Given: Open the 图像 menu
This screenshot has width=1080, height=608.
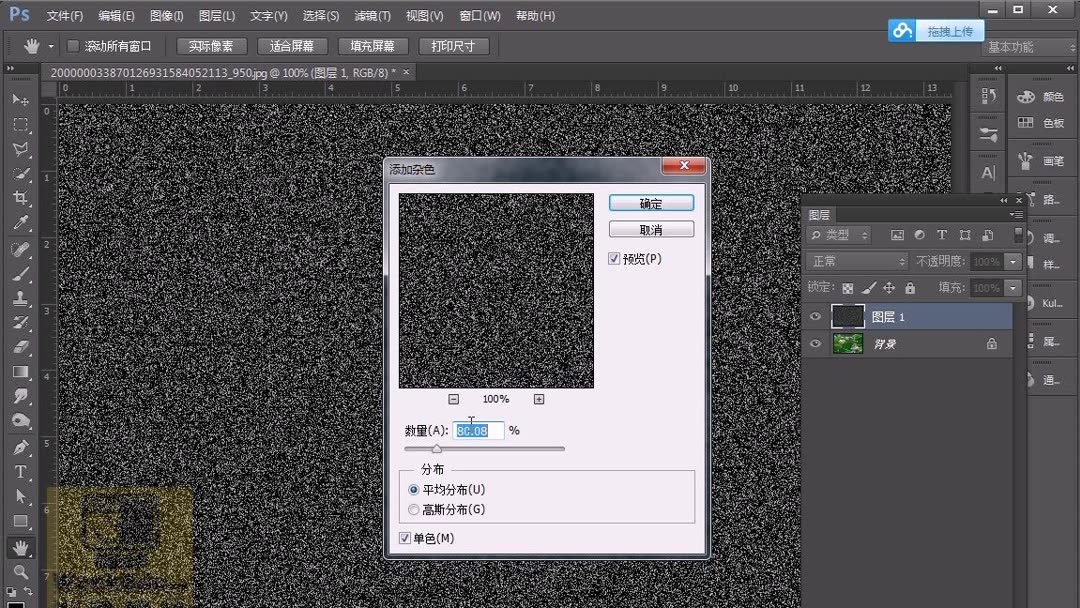Looking at the screenshot, I should pyautogui.click(x=164, y=15).
